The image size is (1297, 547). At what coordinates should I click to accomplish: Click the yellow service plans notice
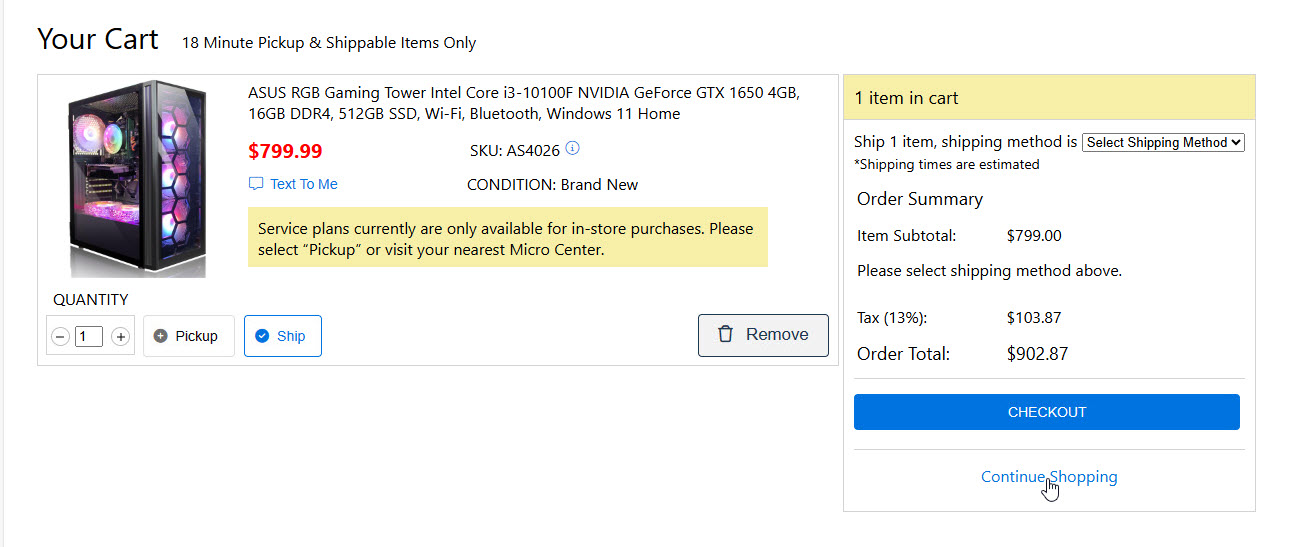507,238
